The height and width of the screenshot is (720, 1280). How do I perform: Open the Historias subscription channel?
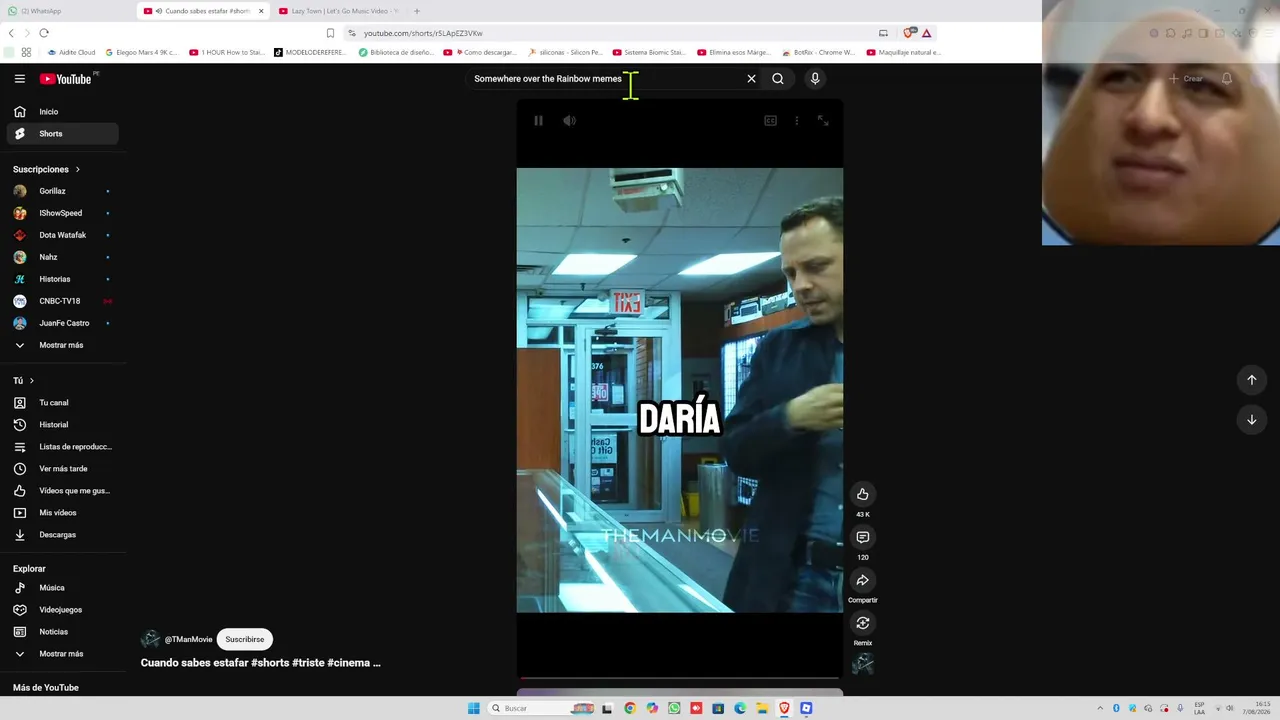(63, 279)
